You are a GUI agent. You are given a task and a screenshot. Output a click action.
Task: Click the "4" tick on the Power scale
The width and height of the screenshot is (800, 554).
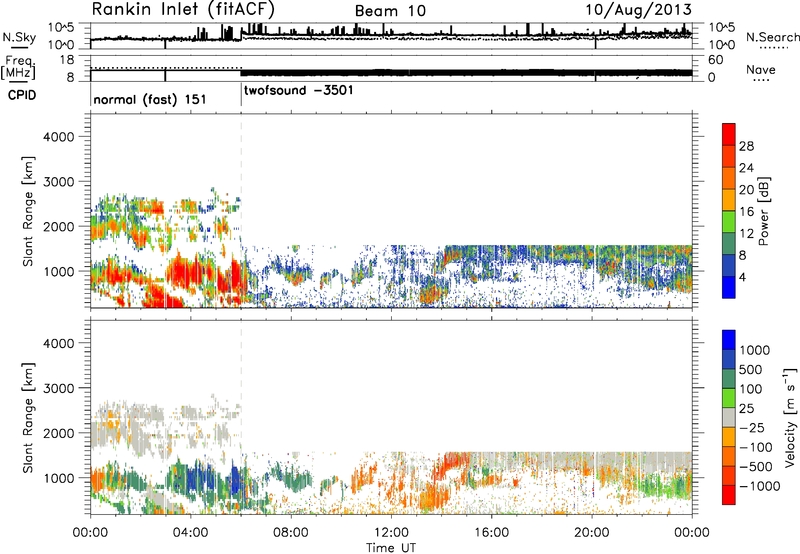[x=743, y=278]
